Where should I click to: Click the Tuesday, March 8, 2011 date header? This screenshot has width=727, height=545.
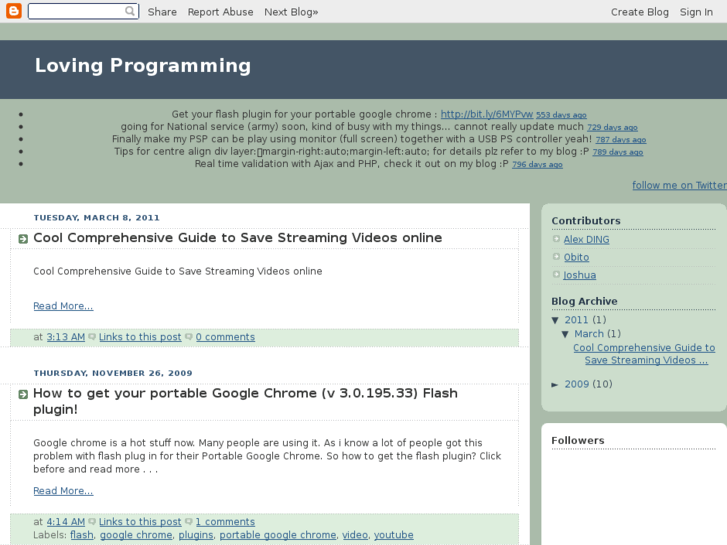pyautogui.click(x=96, y=218)
